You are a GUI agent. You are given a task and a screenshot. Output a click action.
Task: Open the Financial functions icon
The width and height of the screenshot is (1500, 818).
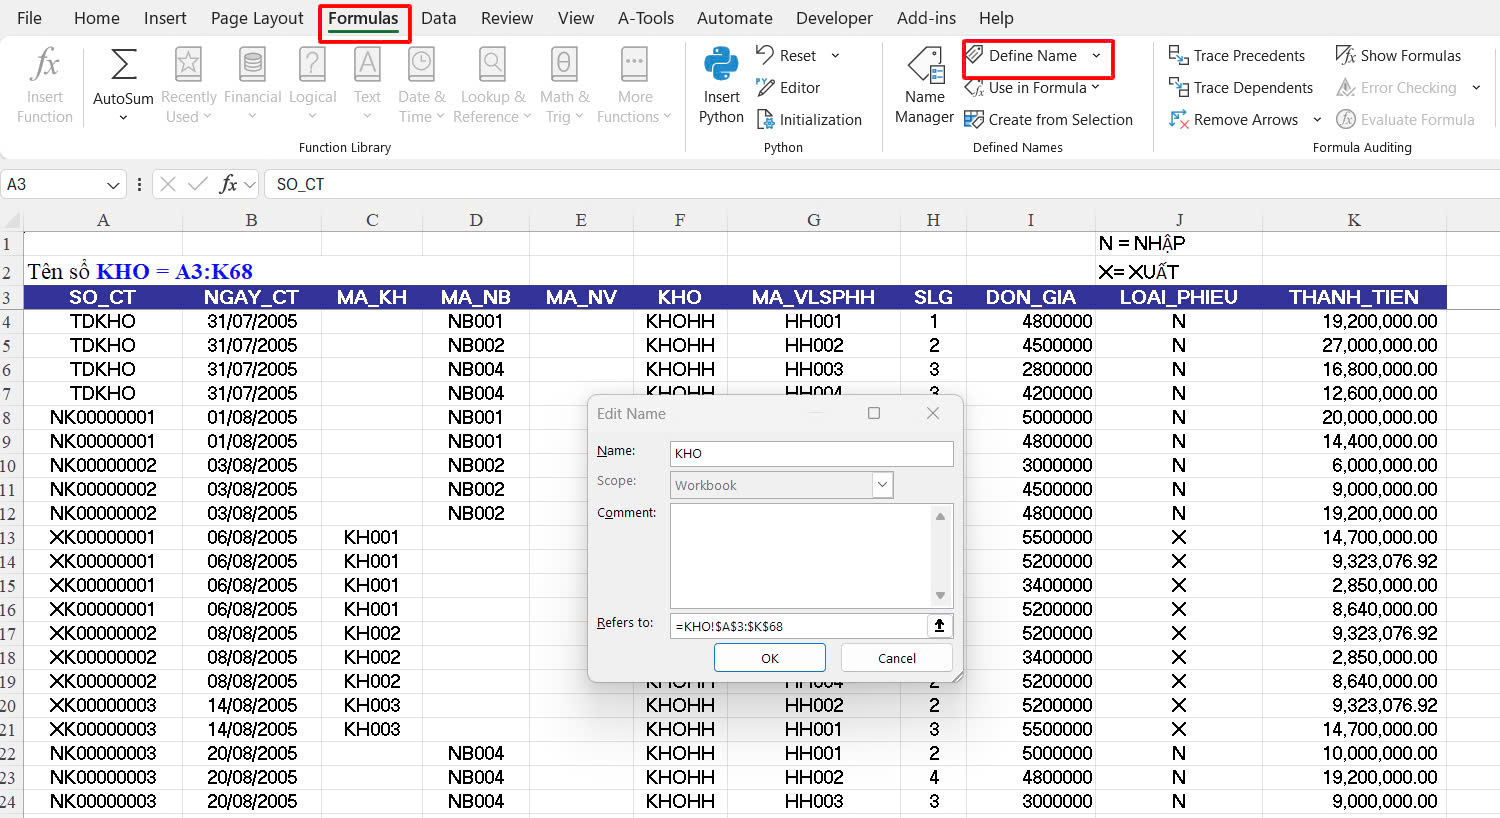coord(252,66)
